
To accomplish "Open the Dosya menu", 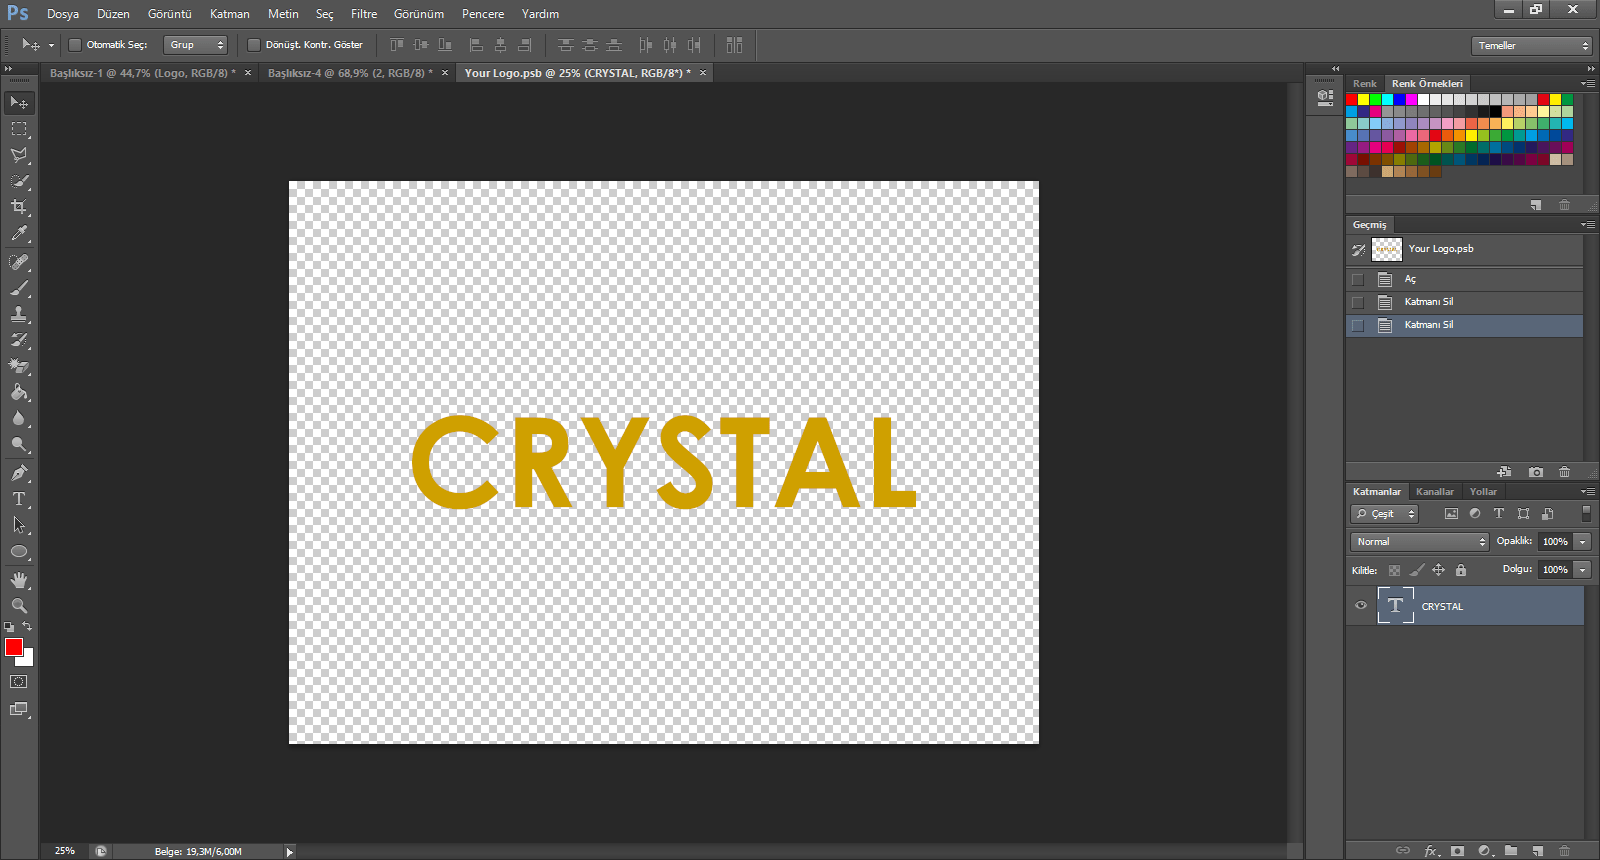I will [63, 14].
